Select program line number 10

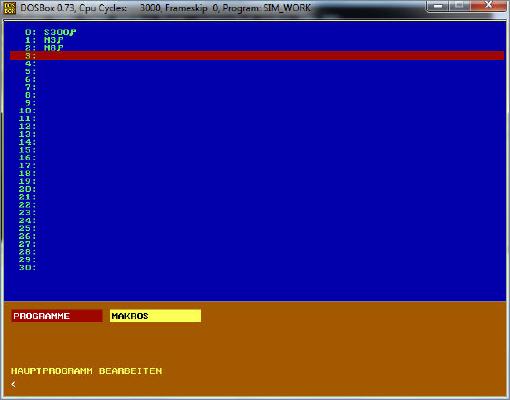point(28,111)
